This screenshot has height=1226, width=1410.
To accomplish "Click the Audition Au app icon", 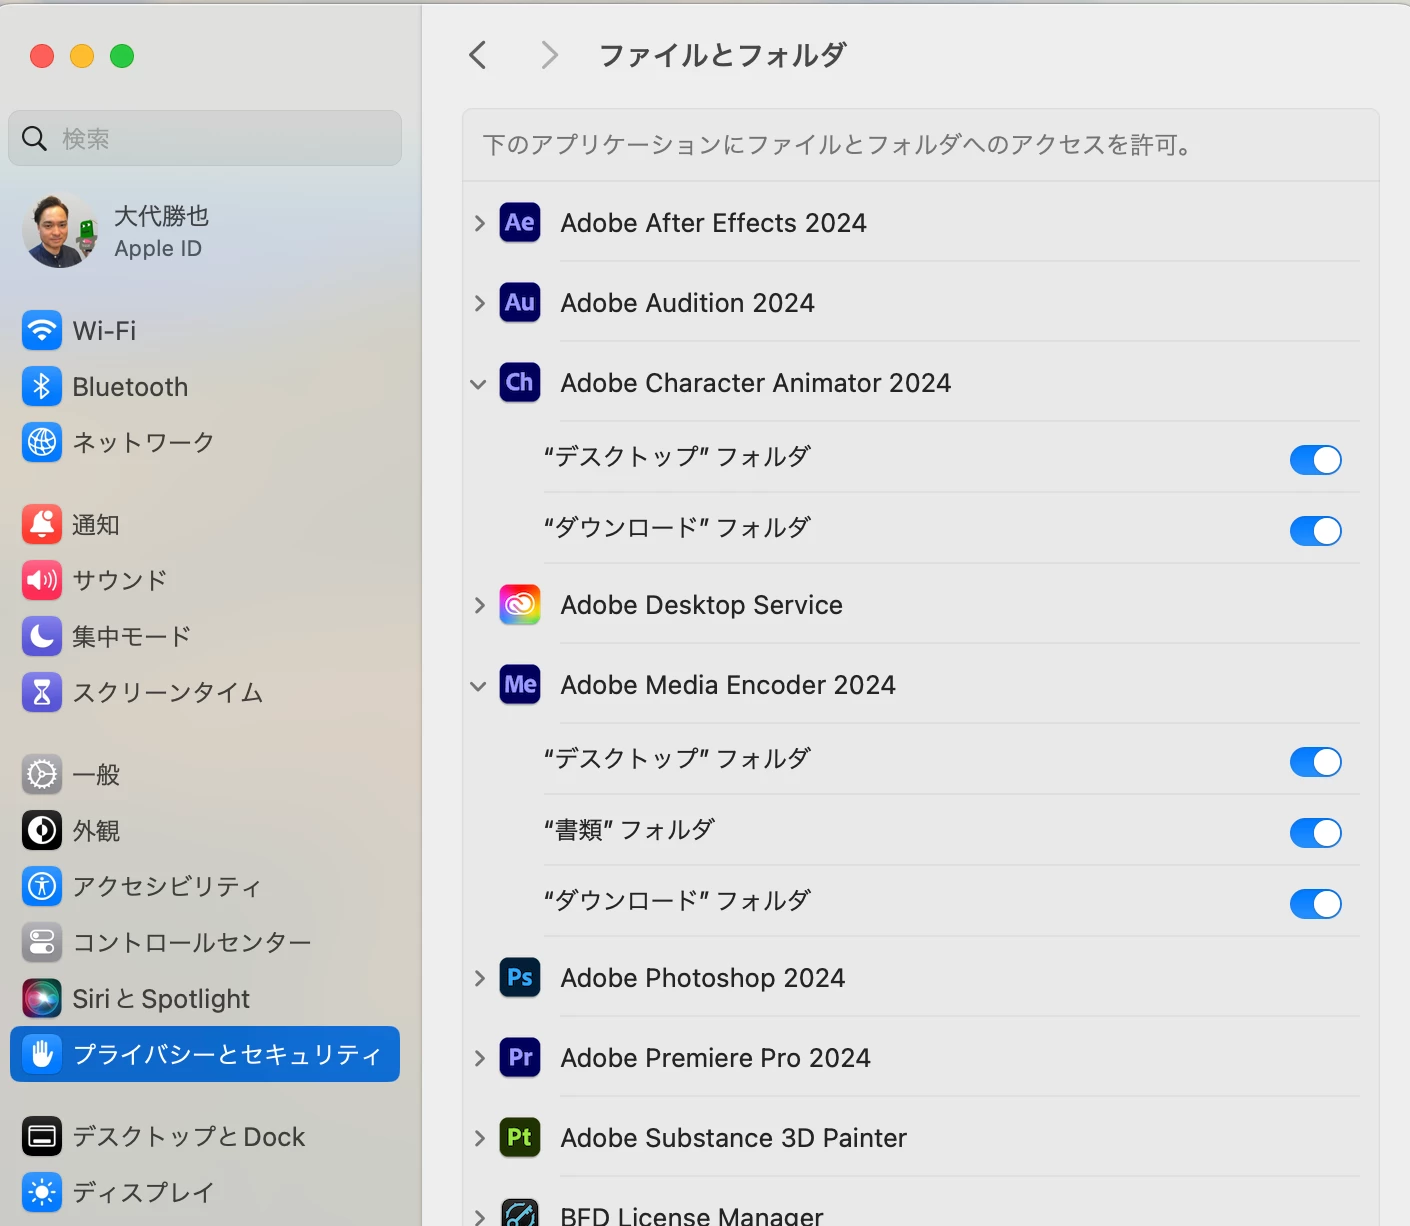I will pos(520,302).
